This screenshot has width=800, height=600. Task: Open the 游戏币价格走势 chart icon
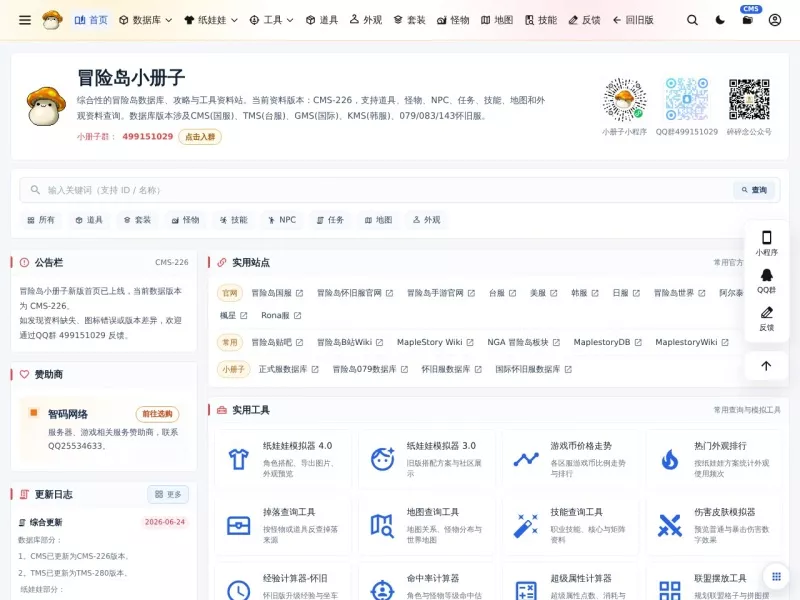click(526, 459)
